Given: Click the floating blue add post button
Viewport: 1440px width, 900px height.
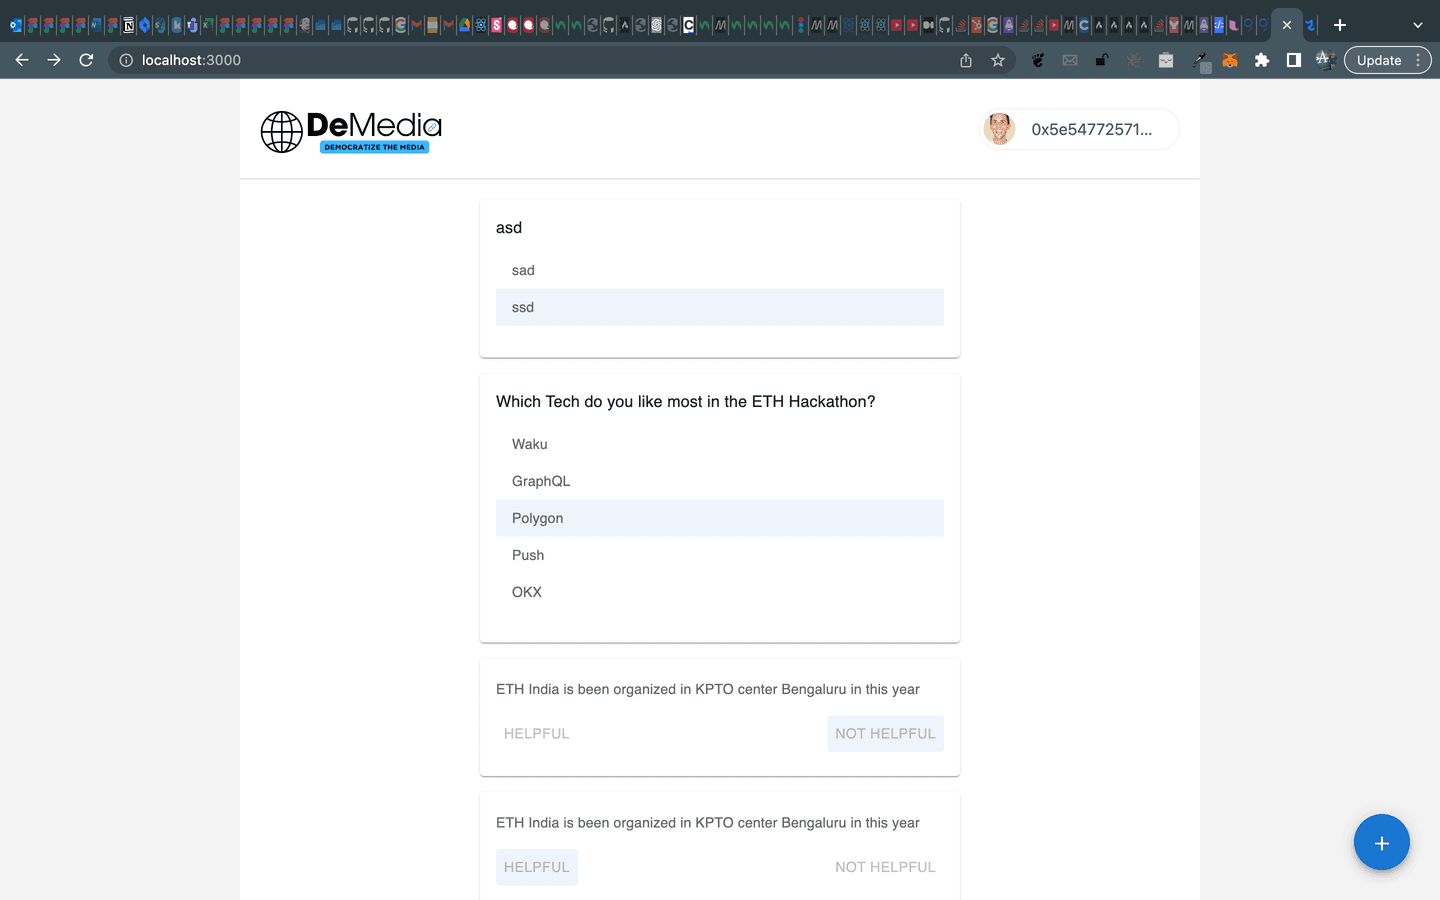Looking at the screenshot, I should coord(1381,843).
